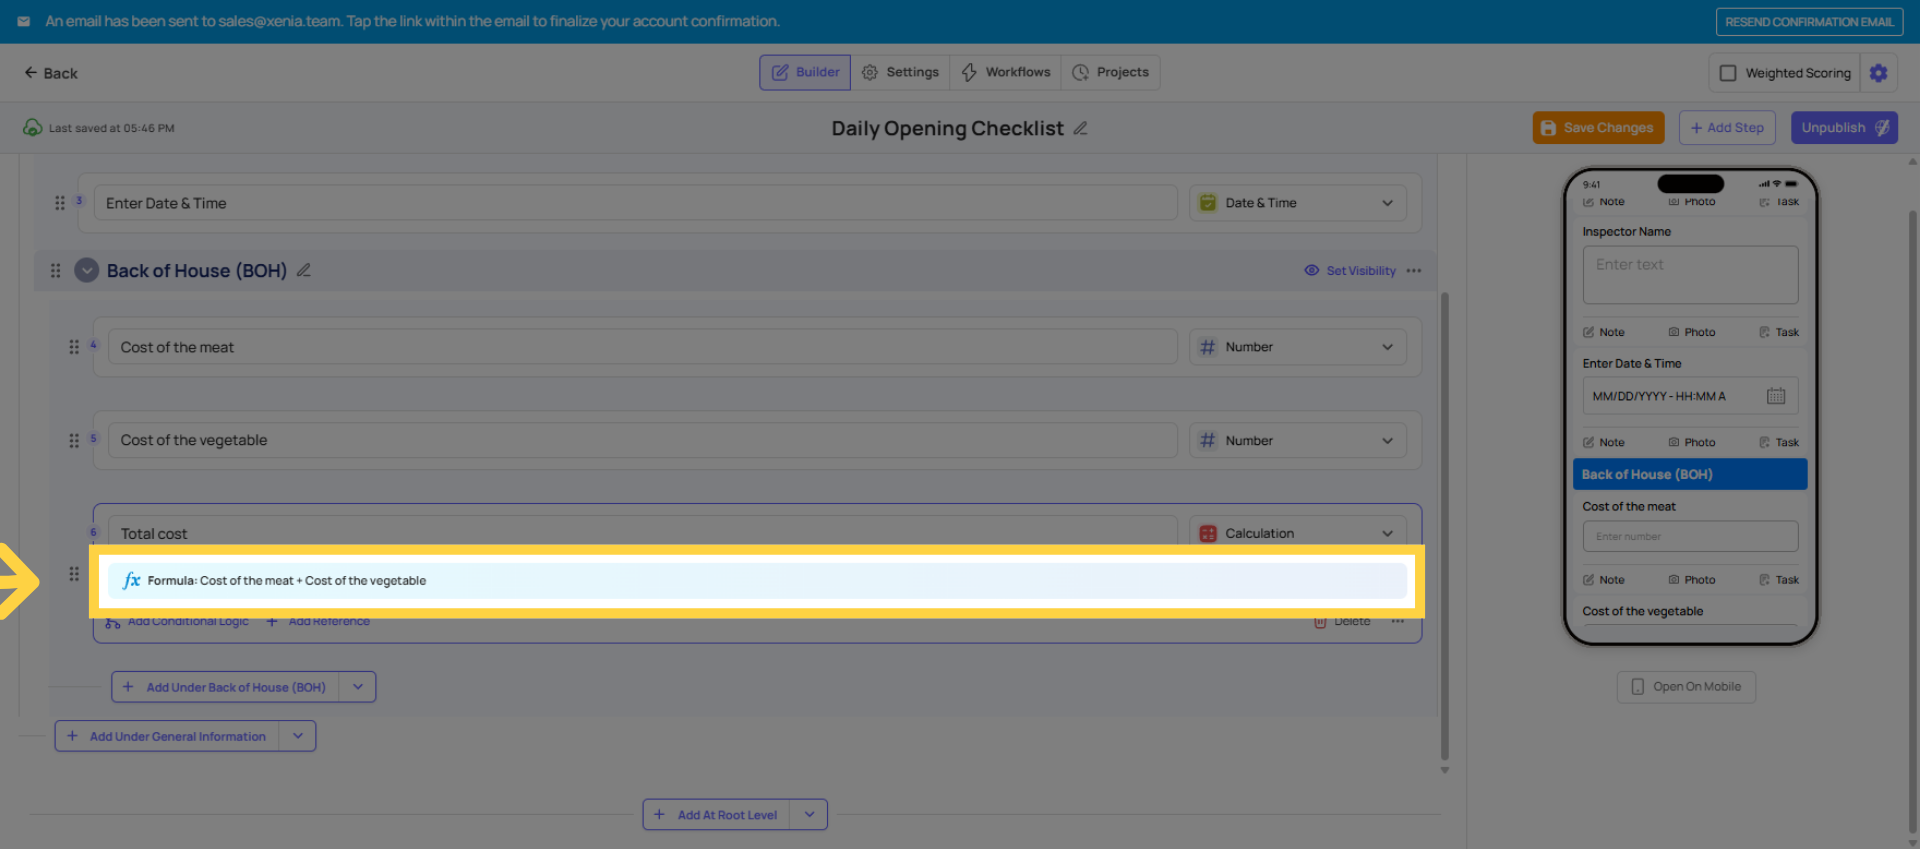
Task: Click the Add Step button
Action: pyautogui.click(x=1727, y=128)
